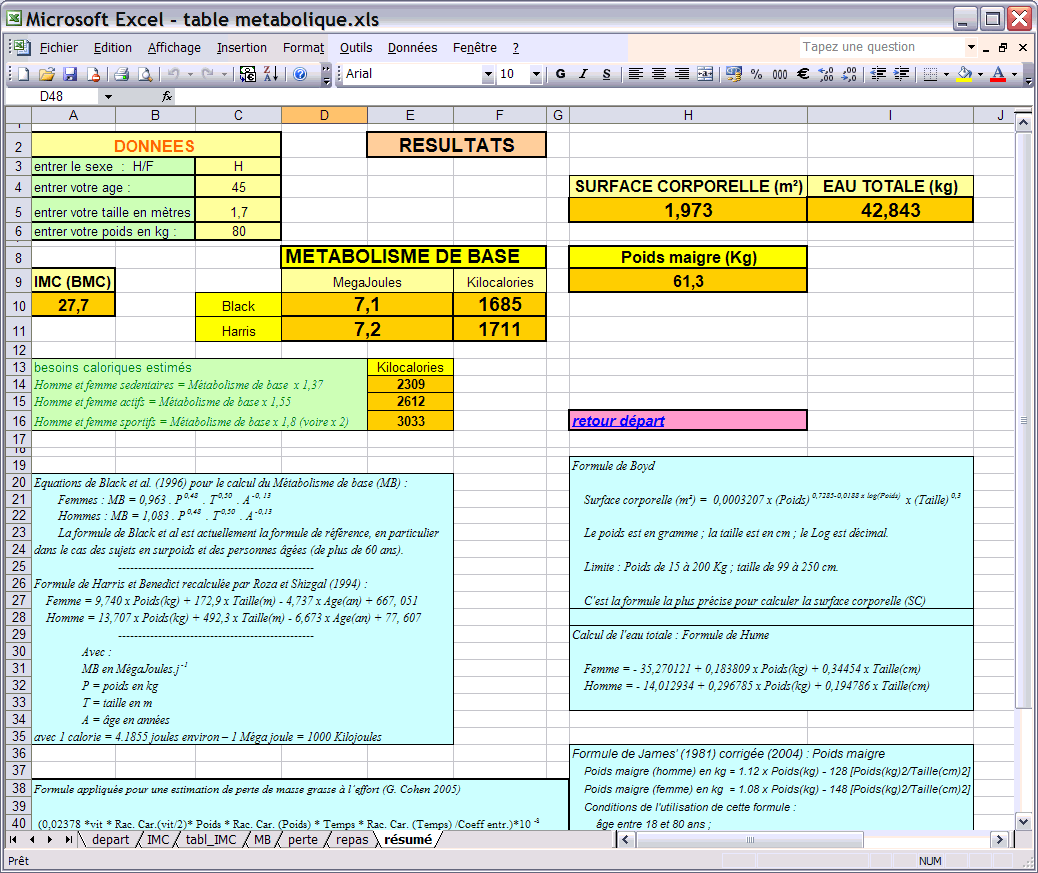Print the sheet with the printer icon

coord(121,74)
